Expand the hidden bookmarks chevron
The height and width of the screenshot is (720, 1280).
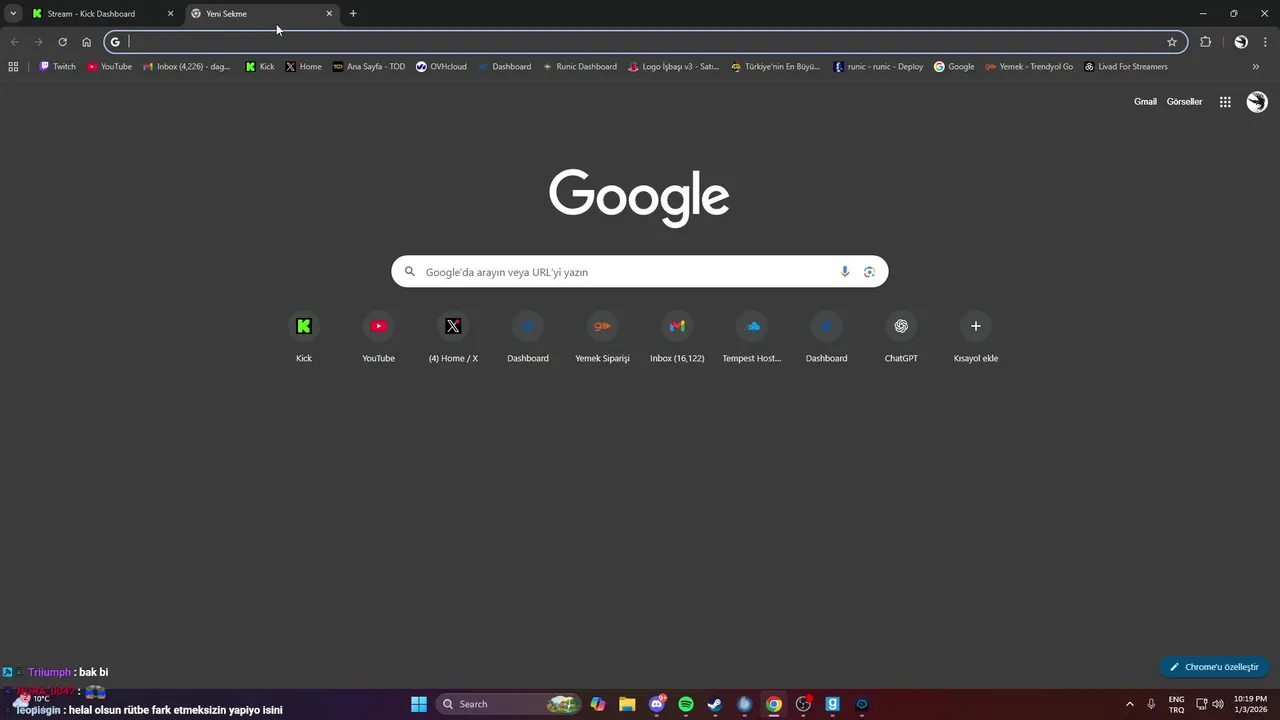tap(1256, 67)
